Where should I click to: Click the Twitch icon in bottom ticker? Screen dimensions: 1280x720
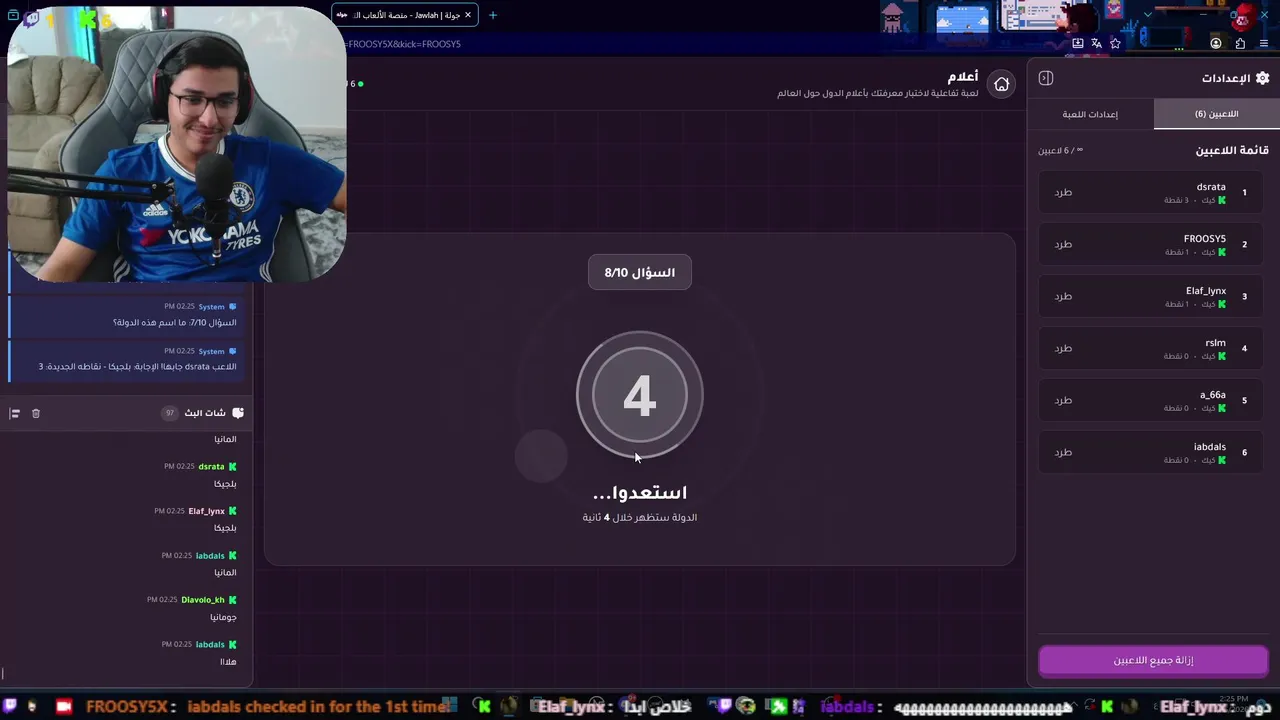click(11, 706)
